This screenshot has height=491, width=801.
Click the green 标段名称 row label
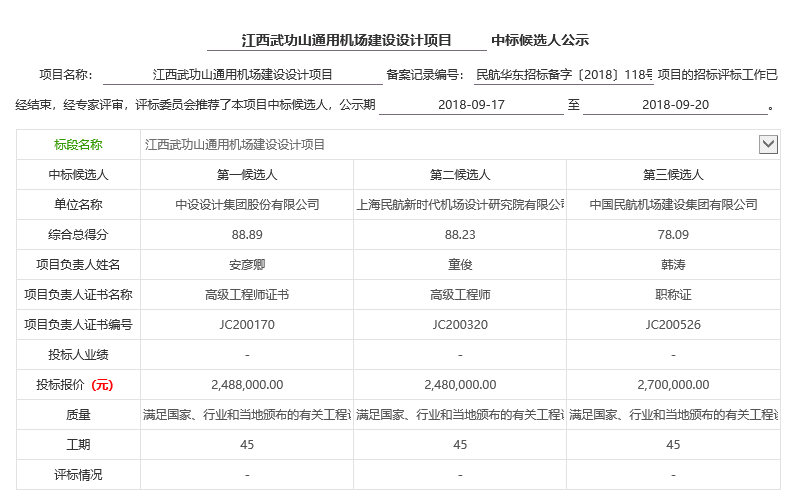78,144
